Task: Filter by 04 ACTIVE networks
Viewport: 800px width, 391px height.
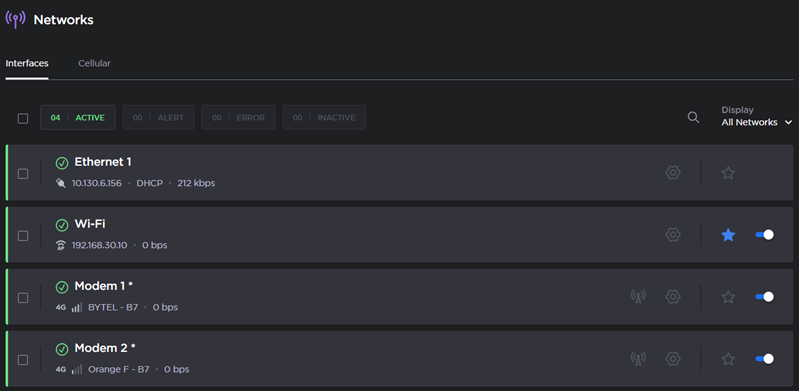Action: tap(78, 117)
